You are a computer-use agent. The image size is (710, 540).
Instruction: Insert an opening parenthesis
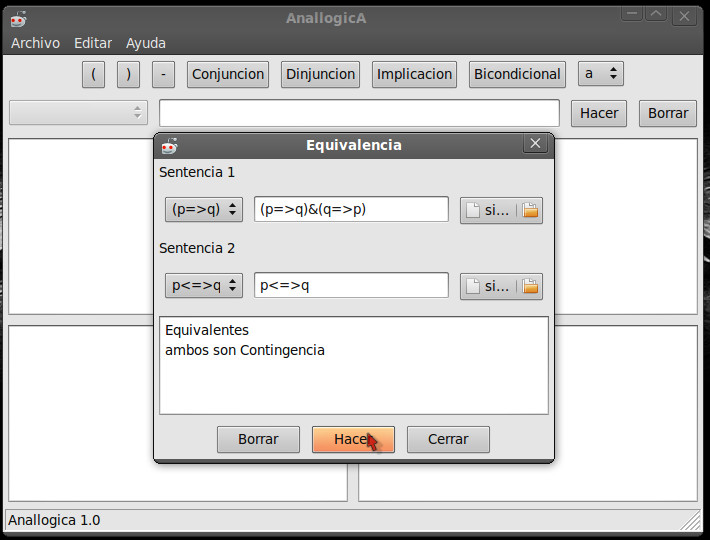coord(93,74)
